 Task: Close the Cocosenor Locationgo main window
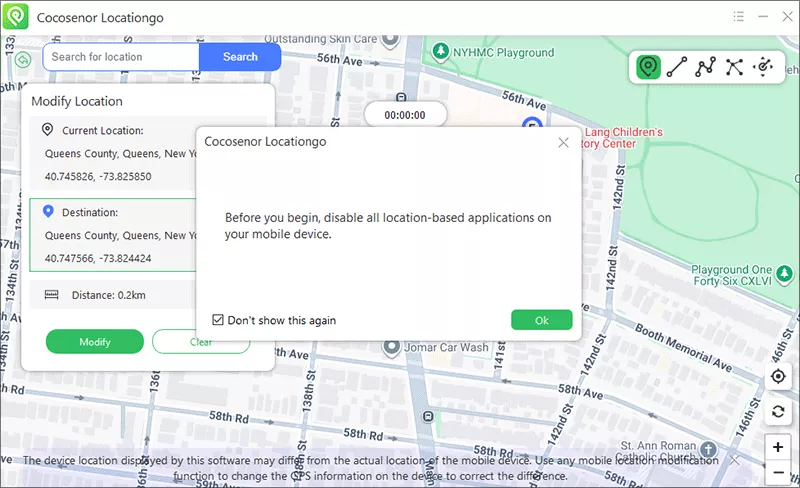(787, 17)
